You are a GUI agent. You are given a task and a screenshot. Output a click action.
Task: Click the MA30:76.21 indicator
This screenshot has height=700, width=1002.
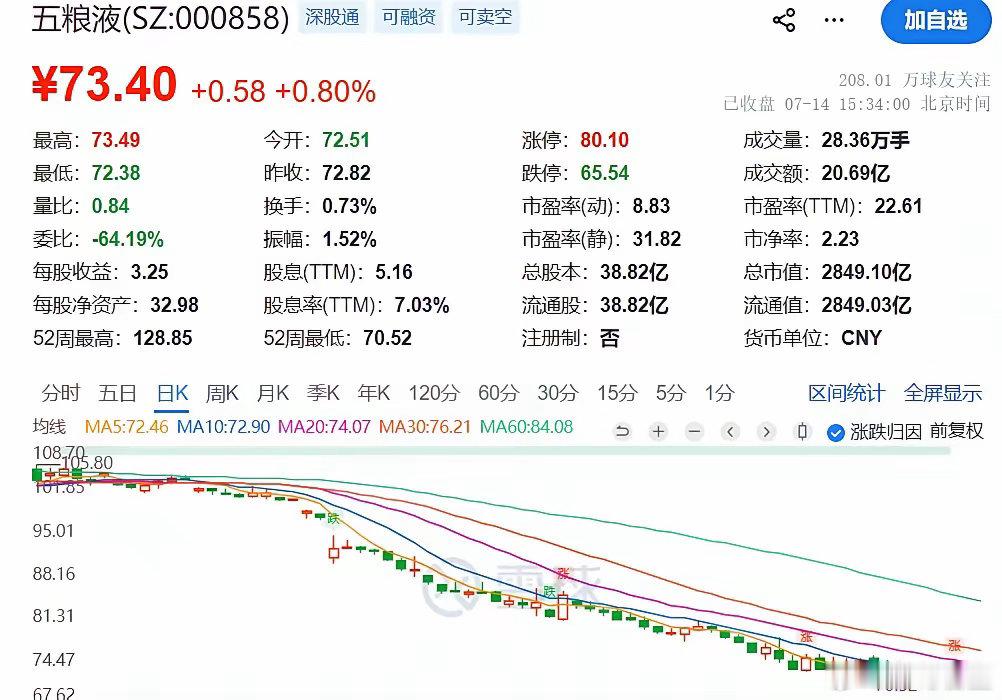click(x=424, y=426)
